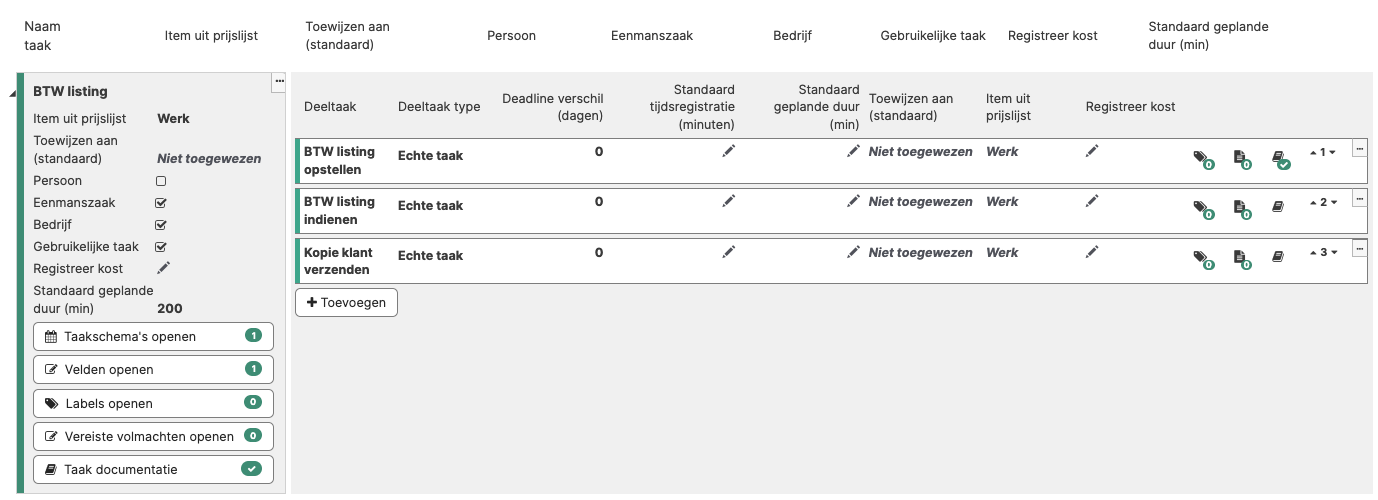The width and height of the screenshot is (1378, 500).
Task: Open three-dots menu for BTW listing indienen row
Action: (x=1359, y=198)
